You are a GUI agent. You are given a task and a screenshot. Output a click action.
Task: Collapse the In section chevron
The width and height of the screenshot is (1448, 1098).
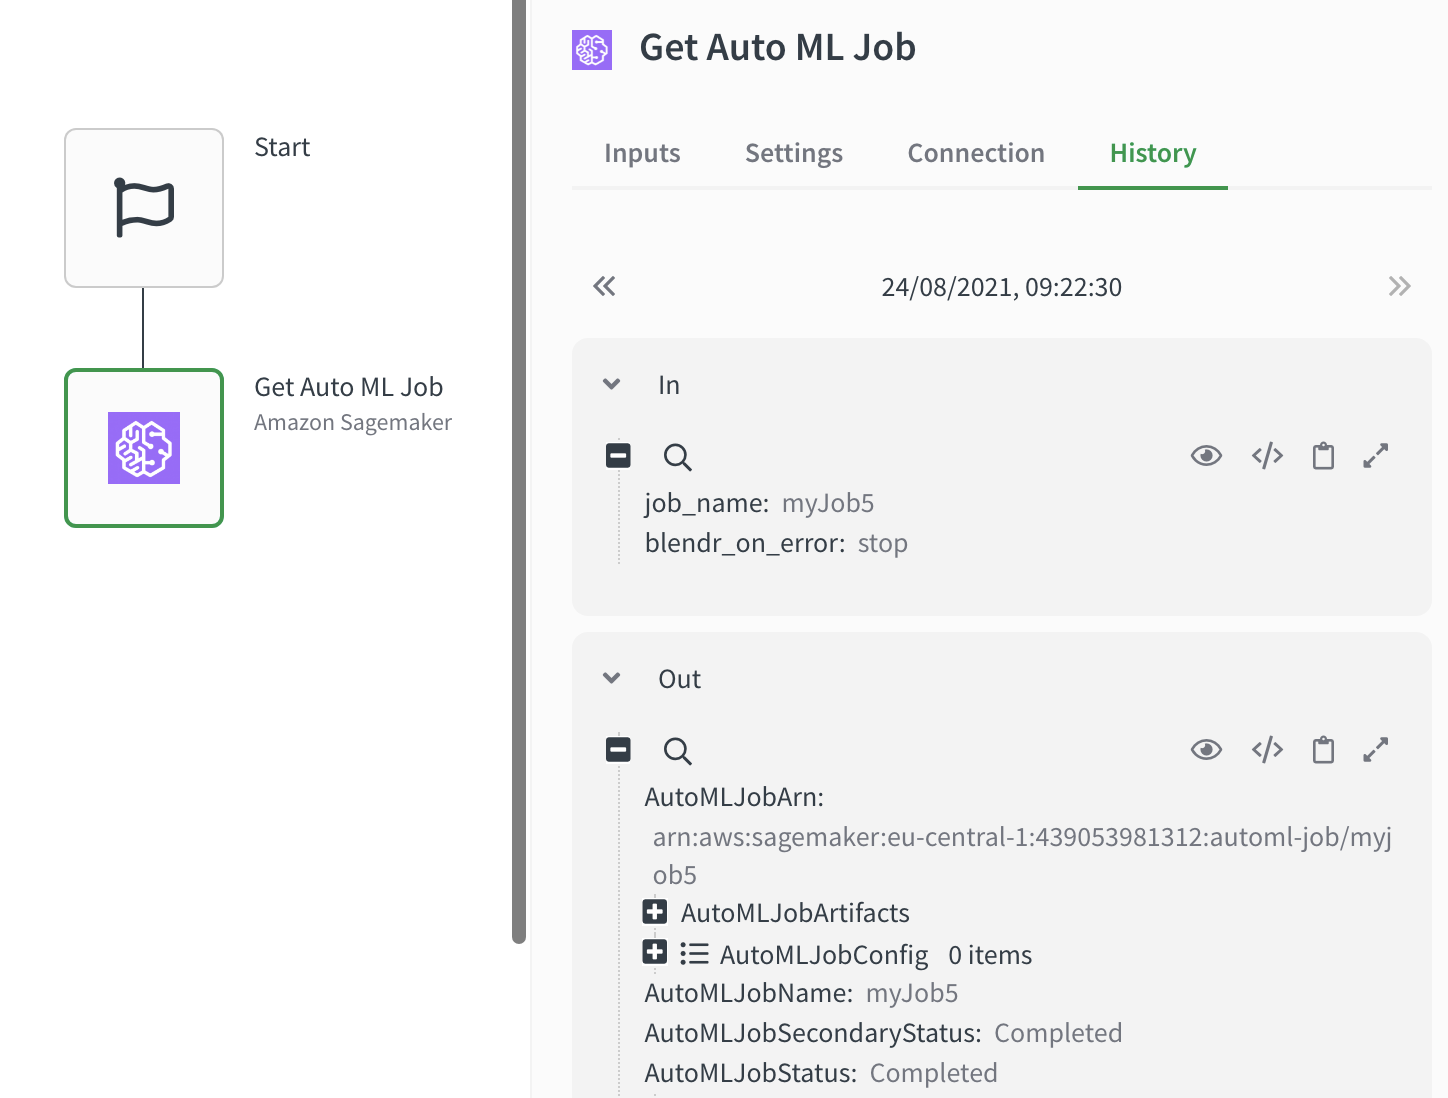[x=612, y=385]
